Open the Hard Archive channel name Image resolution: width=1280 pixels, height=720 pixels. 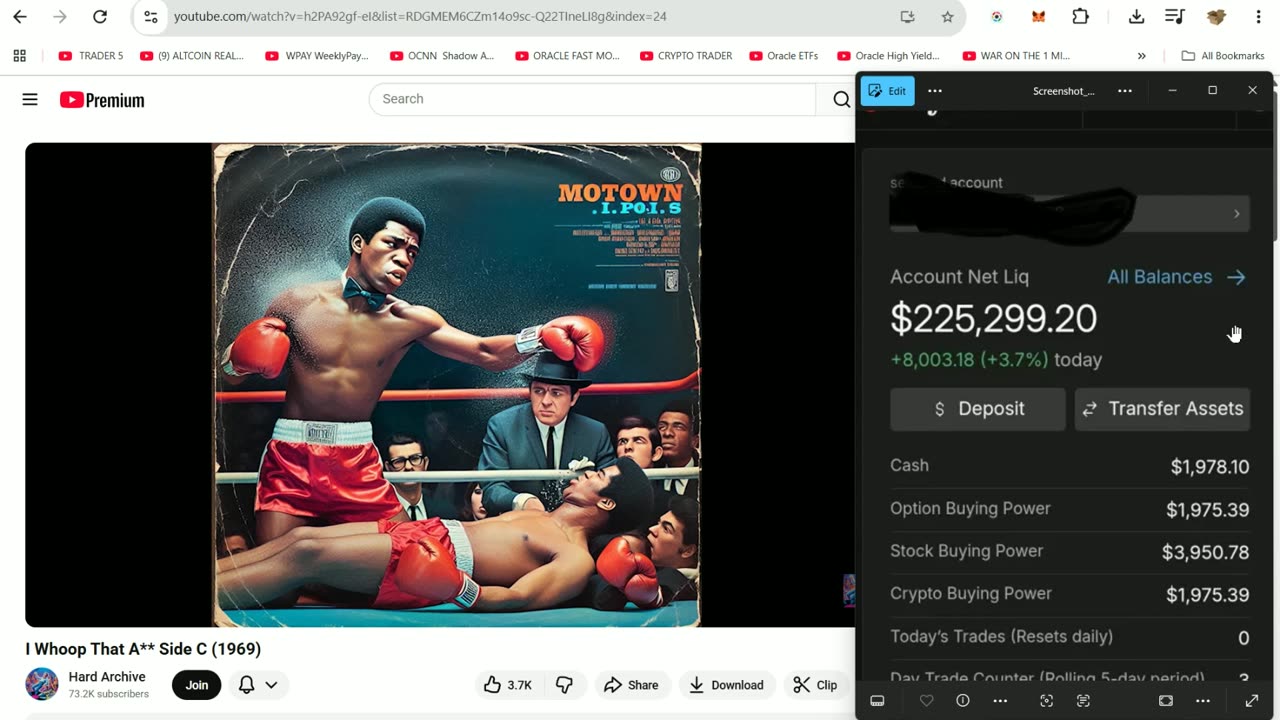(x=107, y=677)
